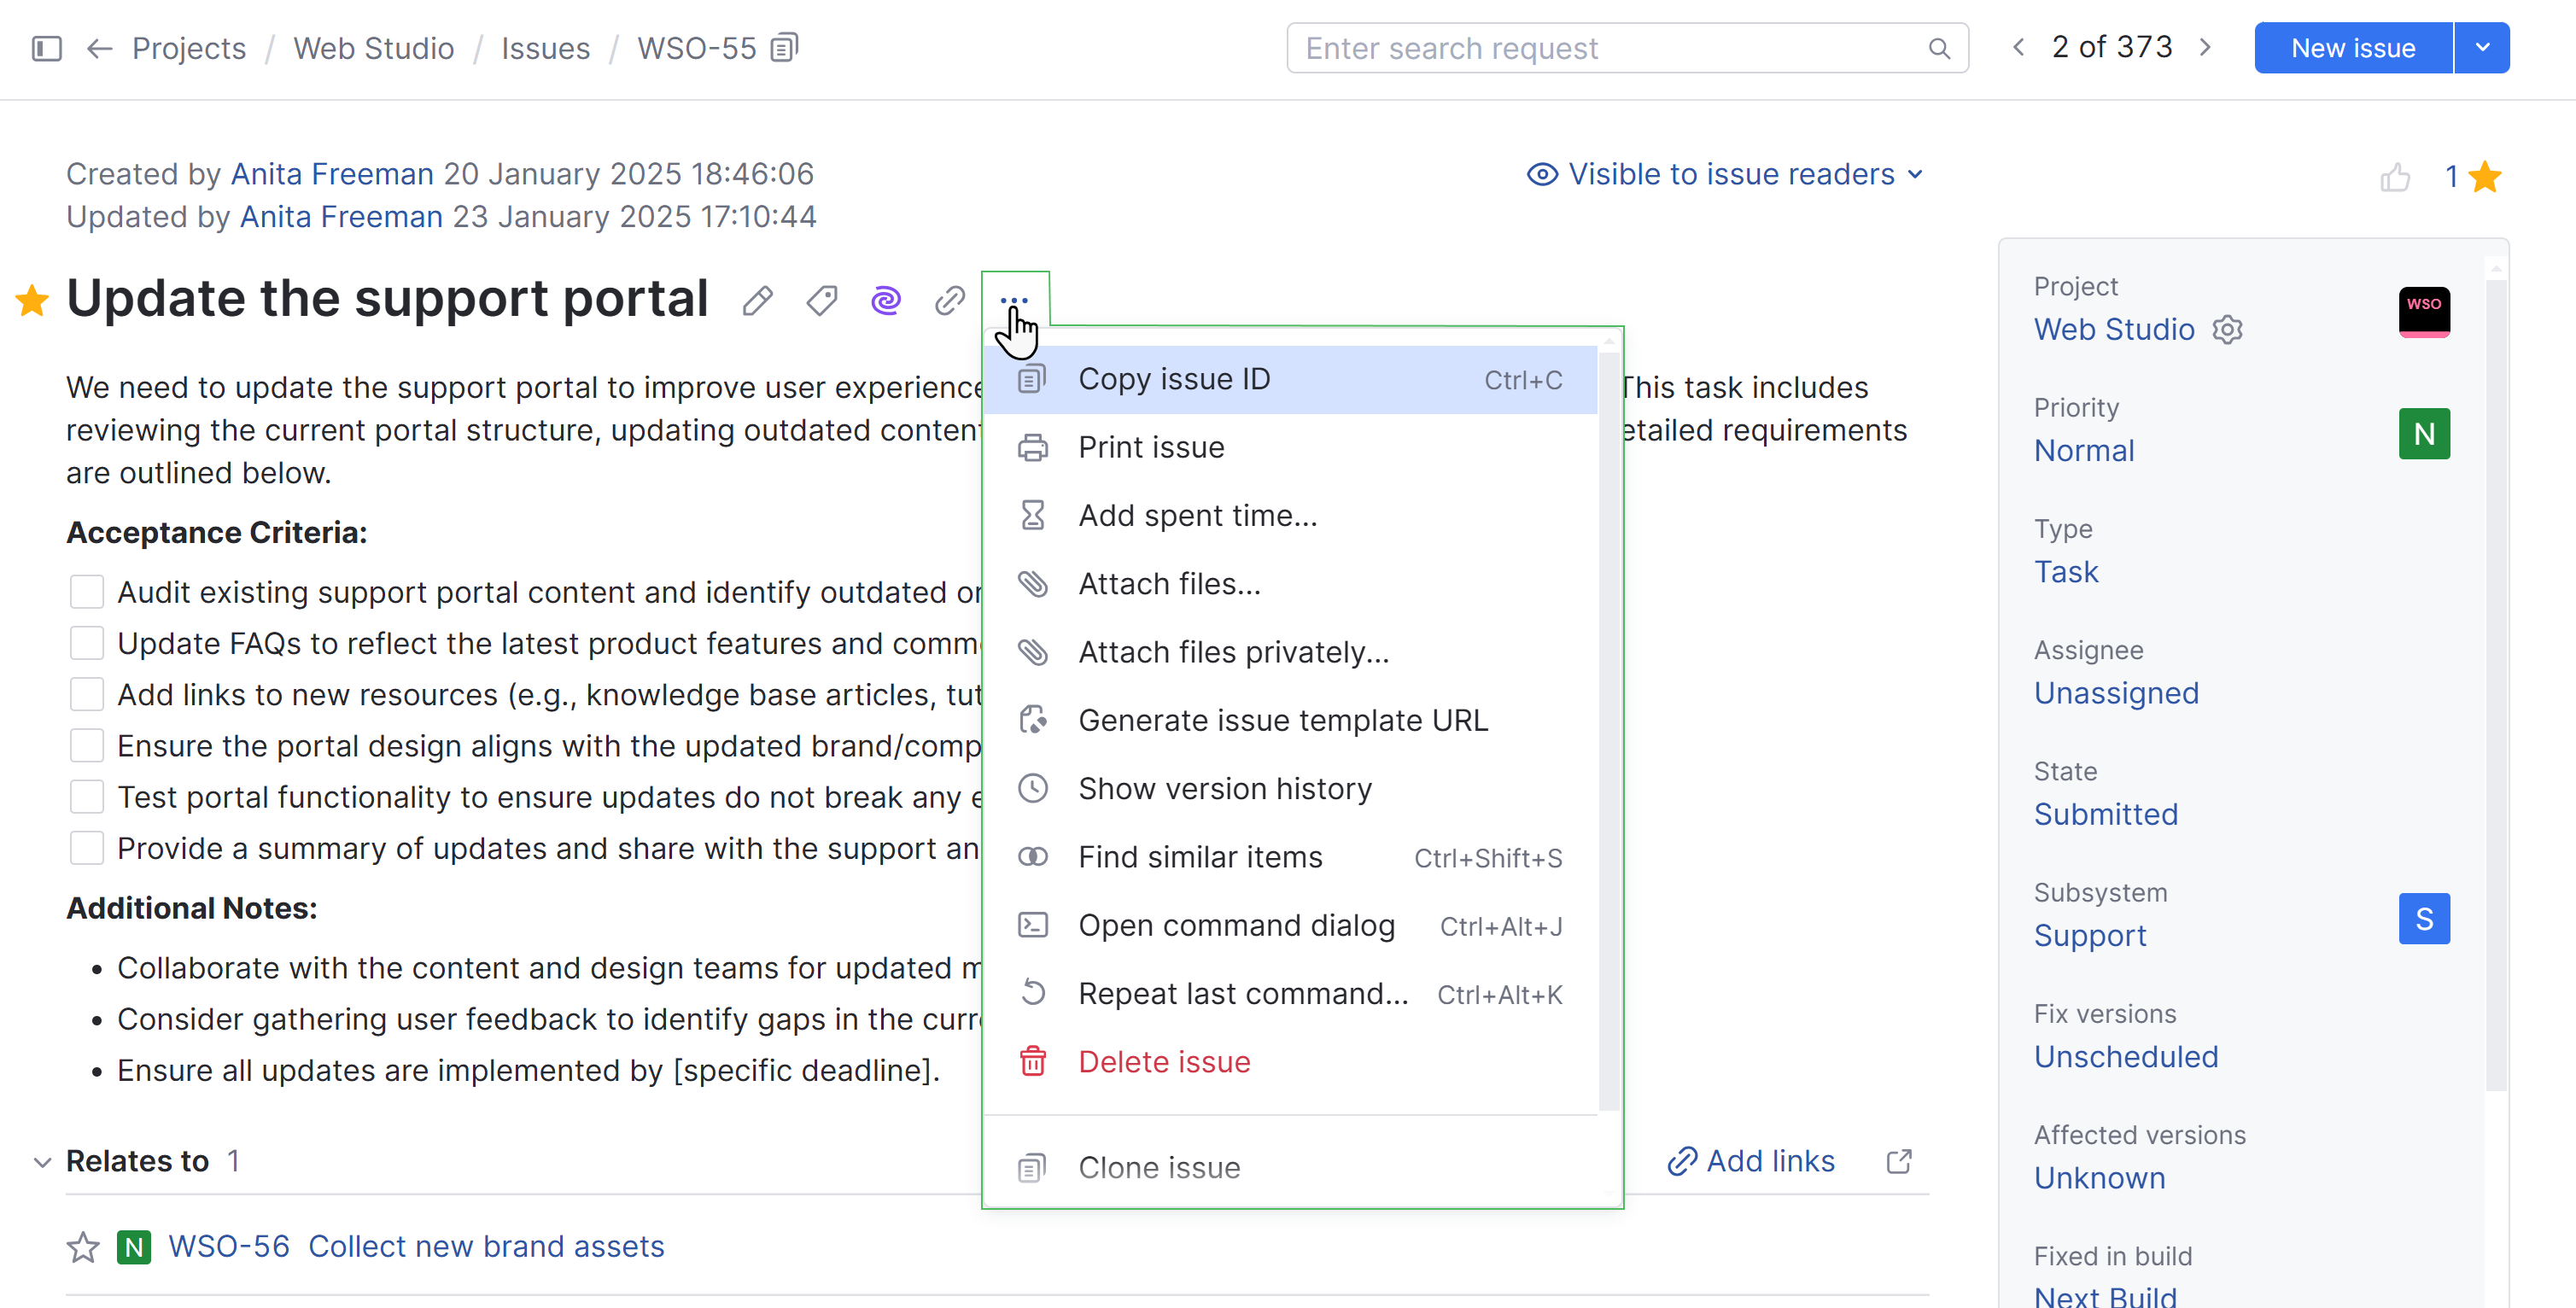
Task: Choose 'Delete issue' from menu
Action: pos(1164,1061)
